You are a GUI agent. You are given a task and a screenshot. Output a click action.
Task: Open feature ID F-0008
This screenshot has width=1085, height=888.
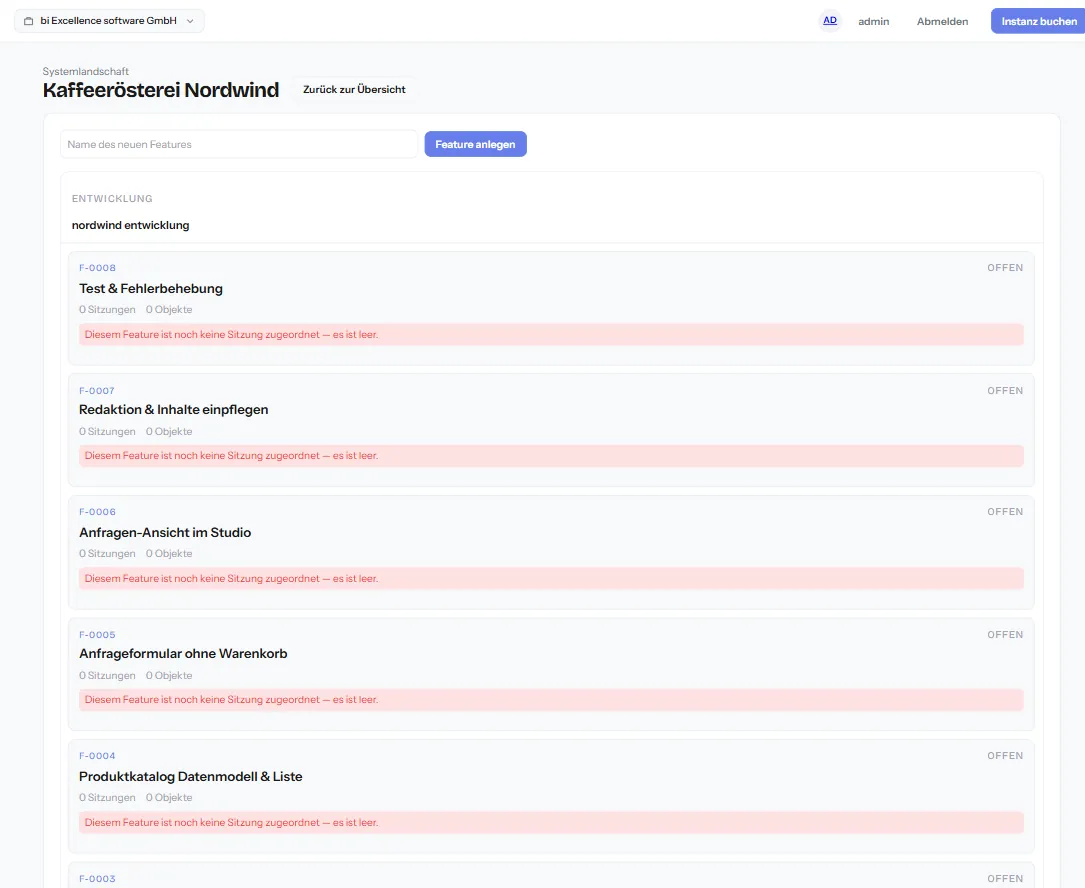click(97, 268)
